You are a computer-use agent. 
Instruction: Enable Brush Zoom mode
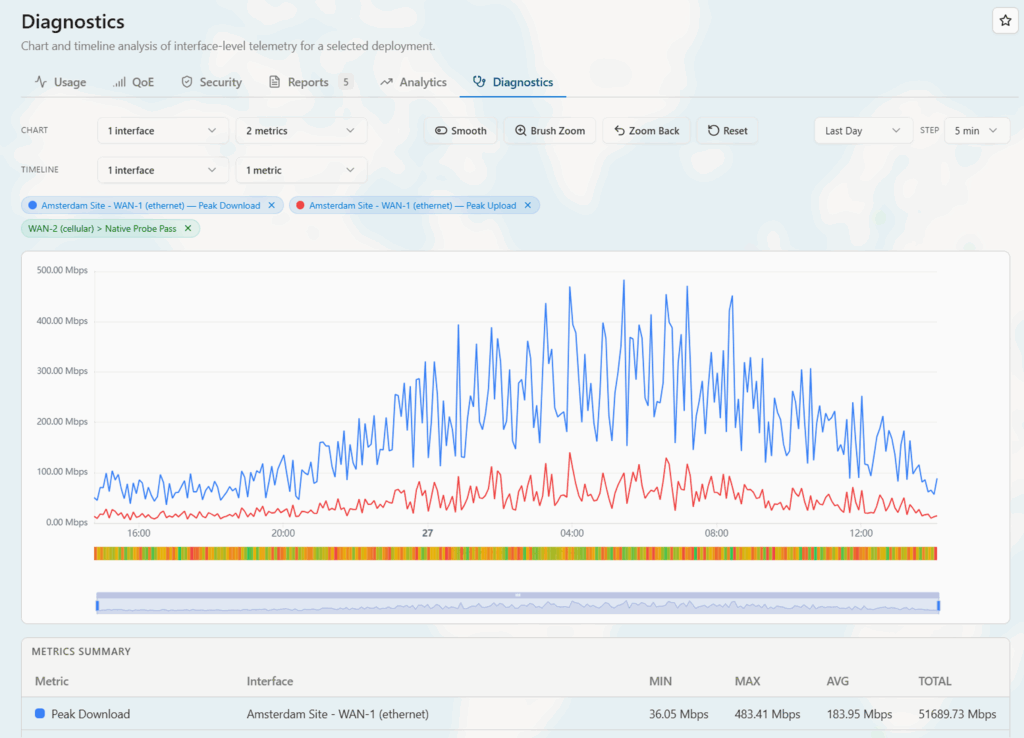coord(550,131)
